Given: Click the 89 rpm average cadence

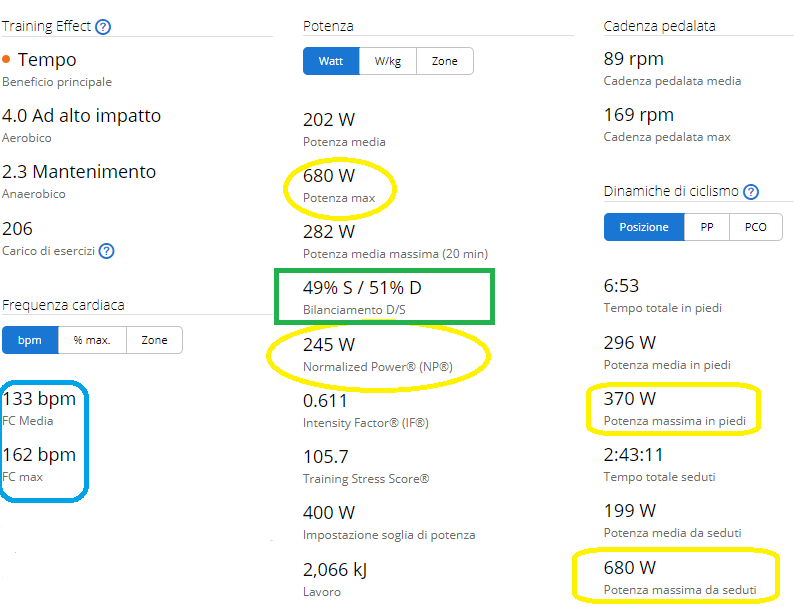Looking at the screenshot, I should [x=633, y=59].
